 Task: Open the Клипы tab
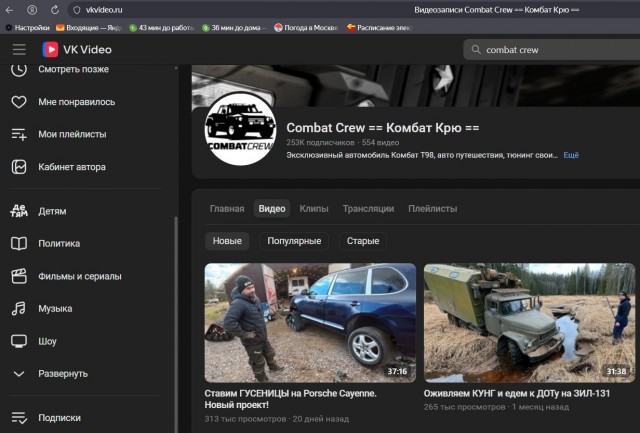[x=314, y=209]
